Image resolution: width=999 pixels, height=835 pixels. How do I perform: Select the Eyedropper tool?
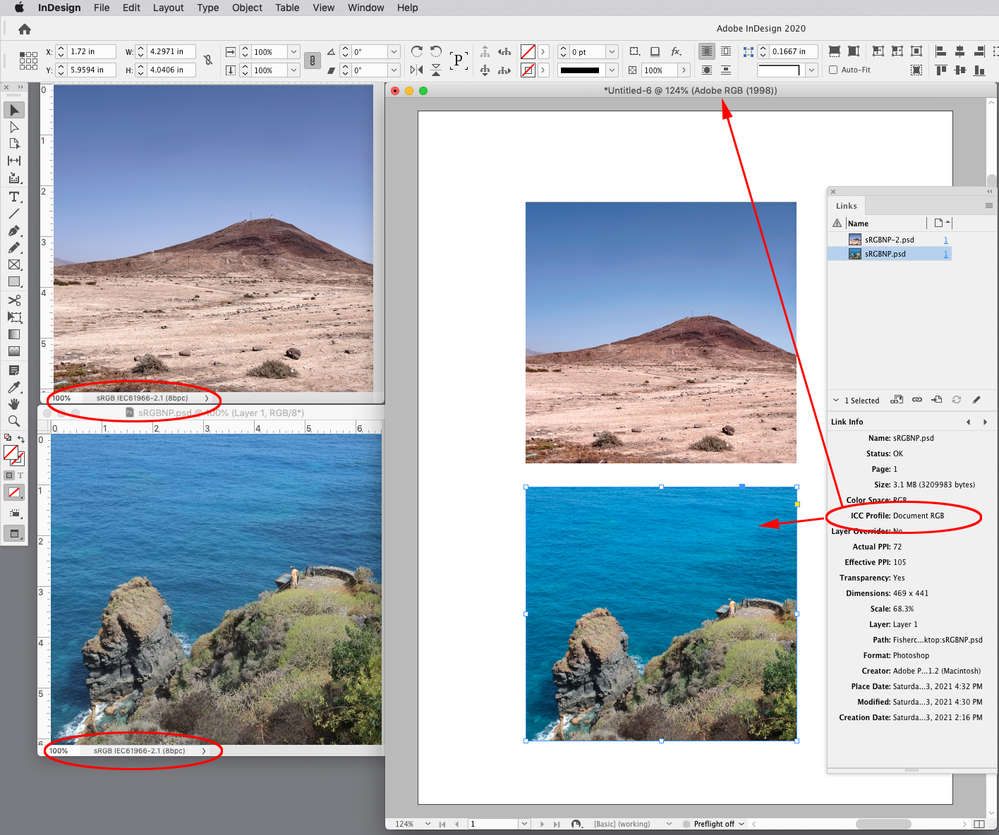[x=14, y=387]
